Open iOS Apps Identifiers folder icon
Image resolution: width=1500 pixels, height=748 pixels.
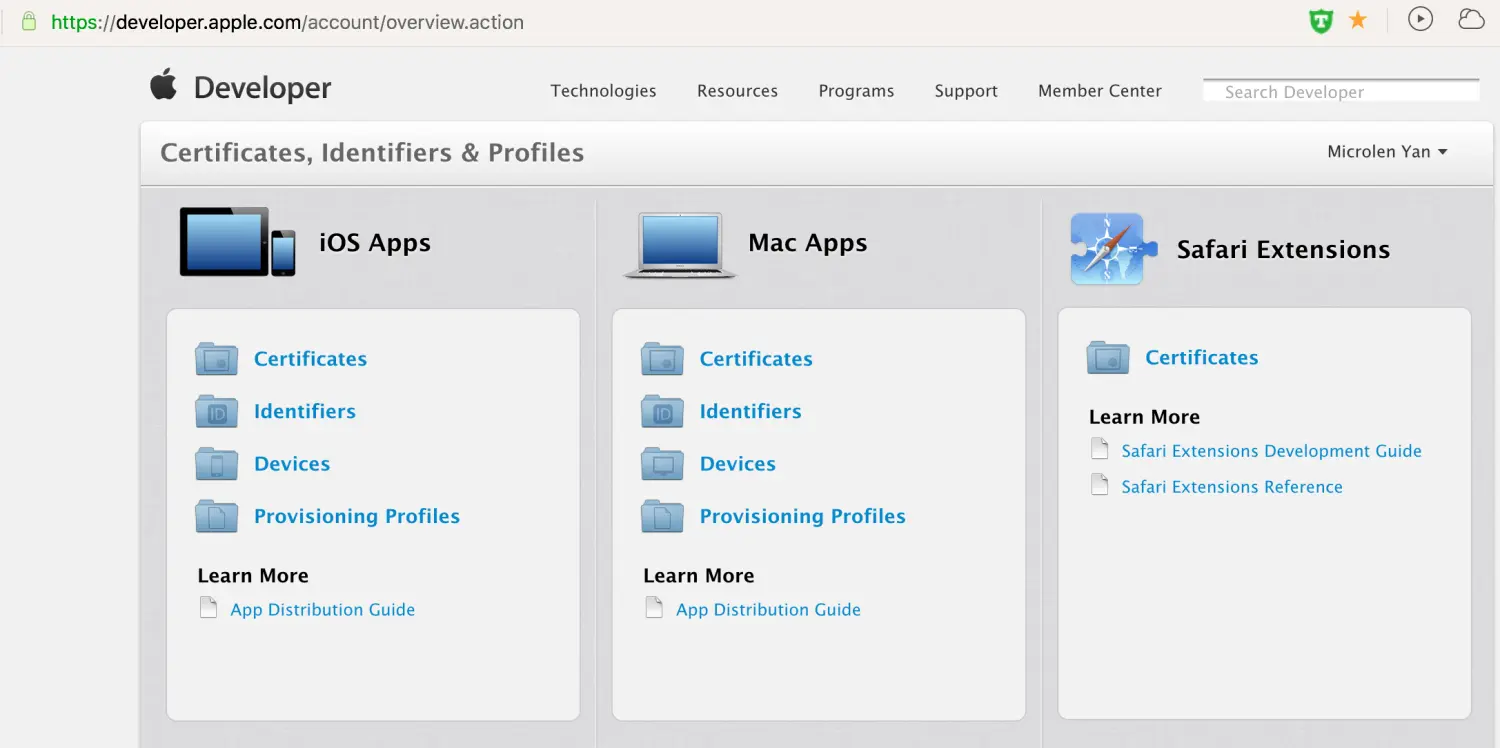click(216, 411)
